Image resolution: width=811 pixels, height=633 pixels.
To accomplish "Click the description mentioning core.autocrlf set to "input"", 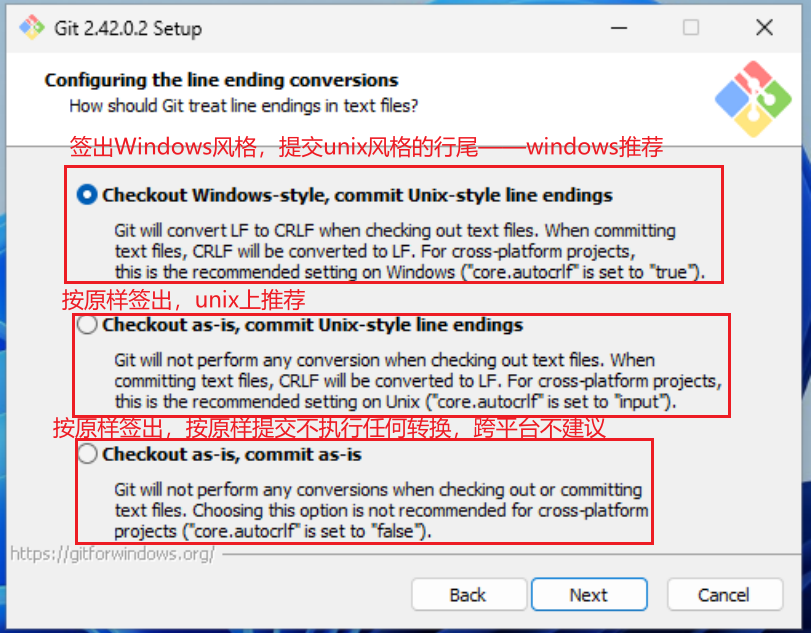I will pos(415,381).
